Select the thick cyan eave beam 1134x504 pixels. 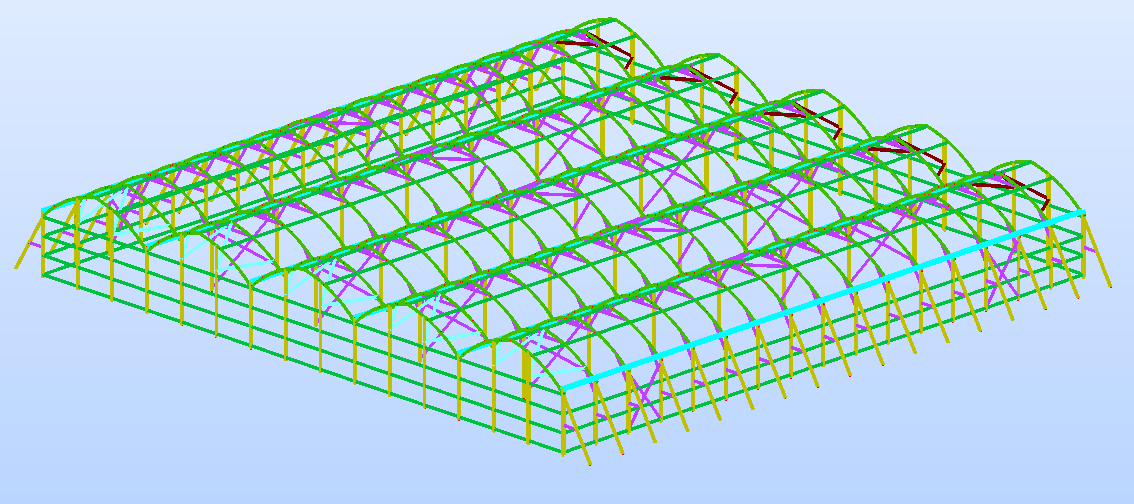tap(824, 300)
